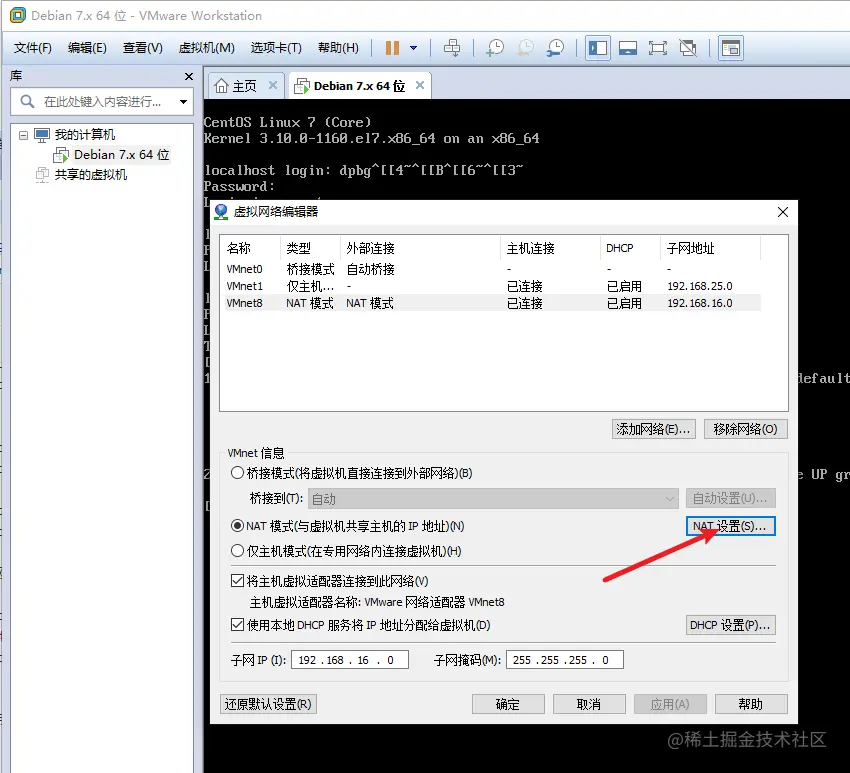The width and height of the screenshot is (850, 773).
Task: Click 取消 button
Action: pyautogui.click(x=589, y=704)
